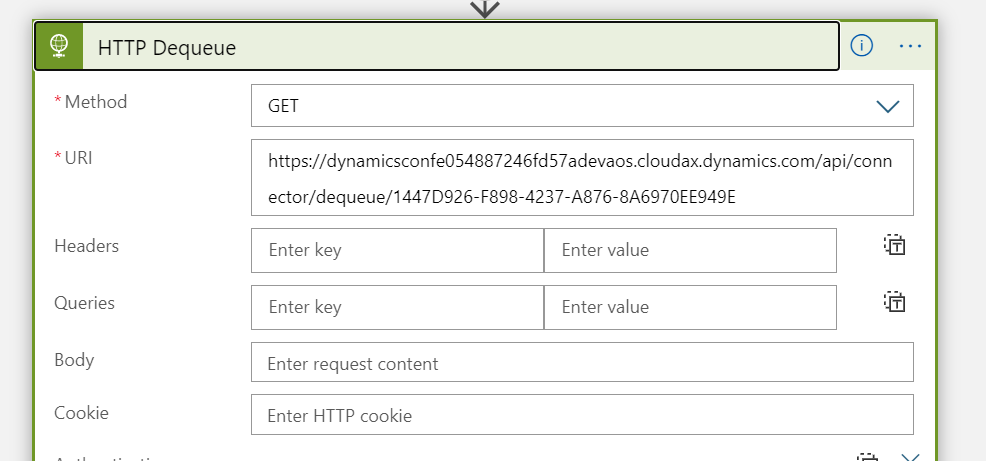Click the Body request content field
This screenshot has width=986, height=461.
pyautogui.click(x=582, y=362)
